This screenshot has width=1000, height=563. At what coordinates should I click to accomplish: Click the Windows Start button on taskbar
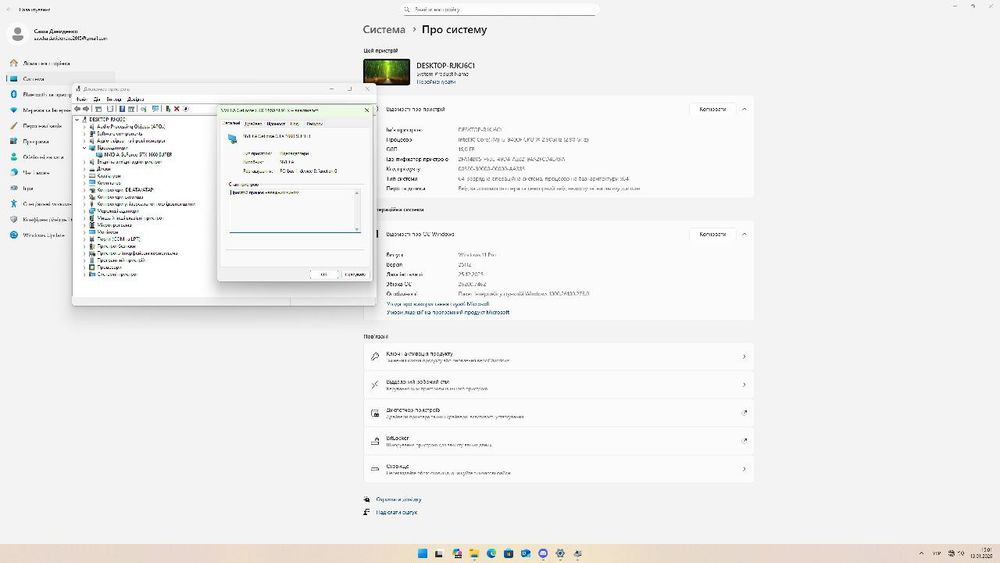pos(422,553)
